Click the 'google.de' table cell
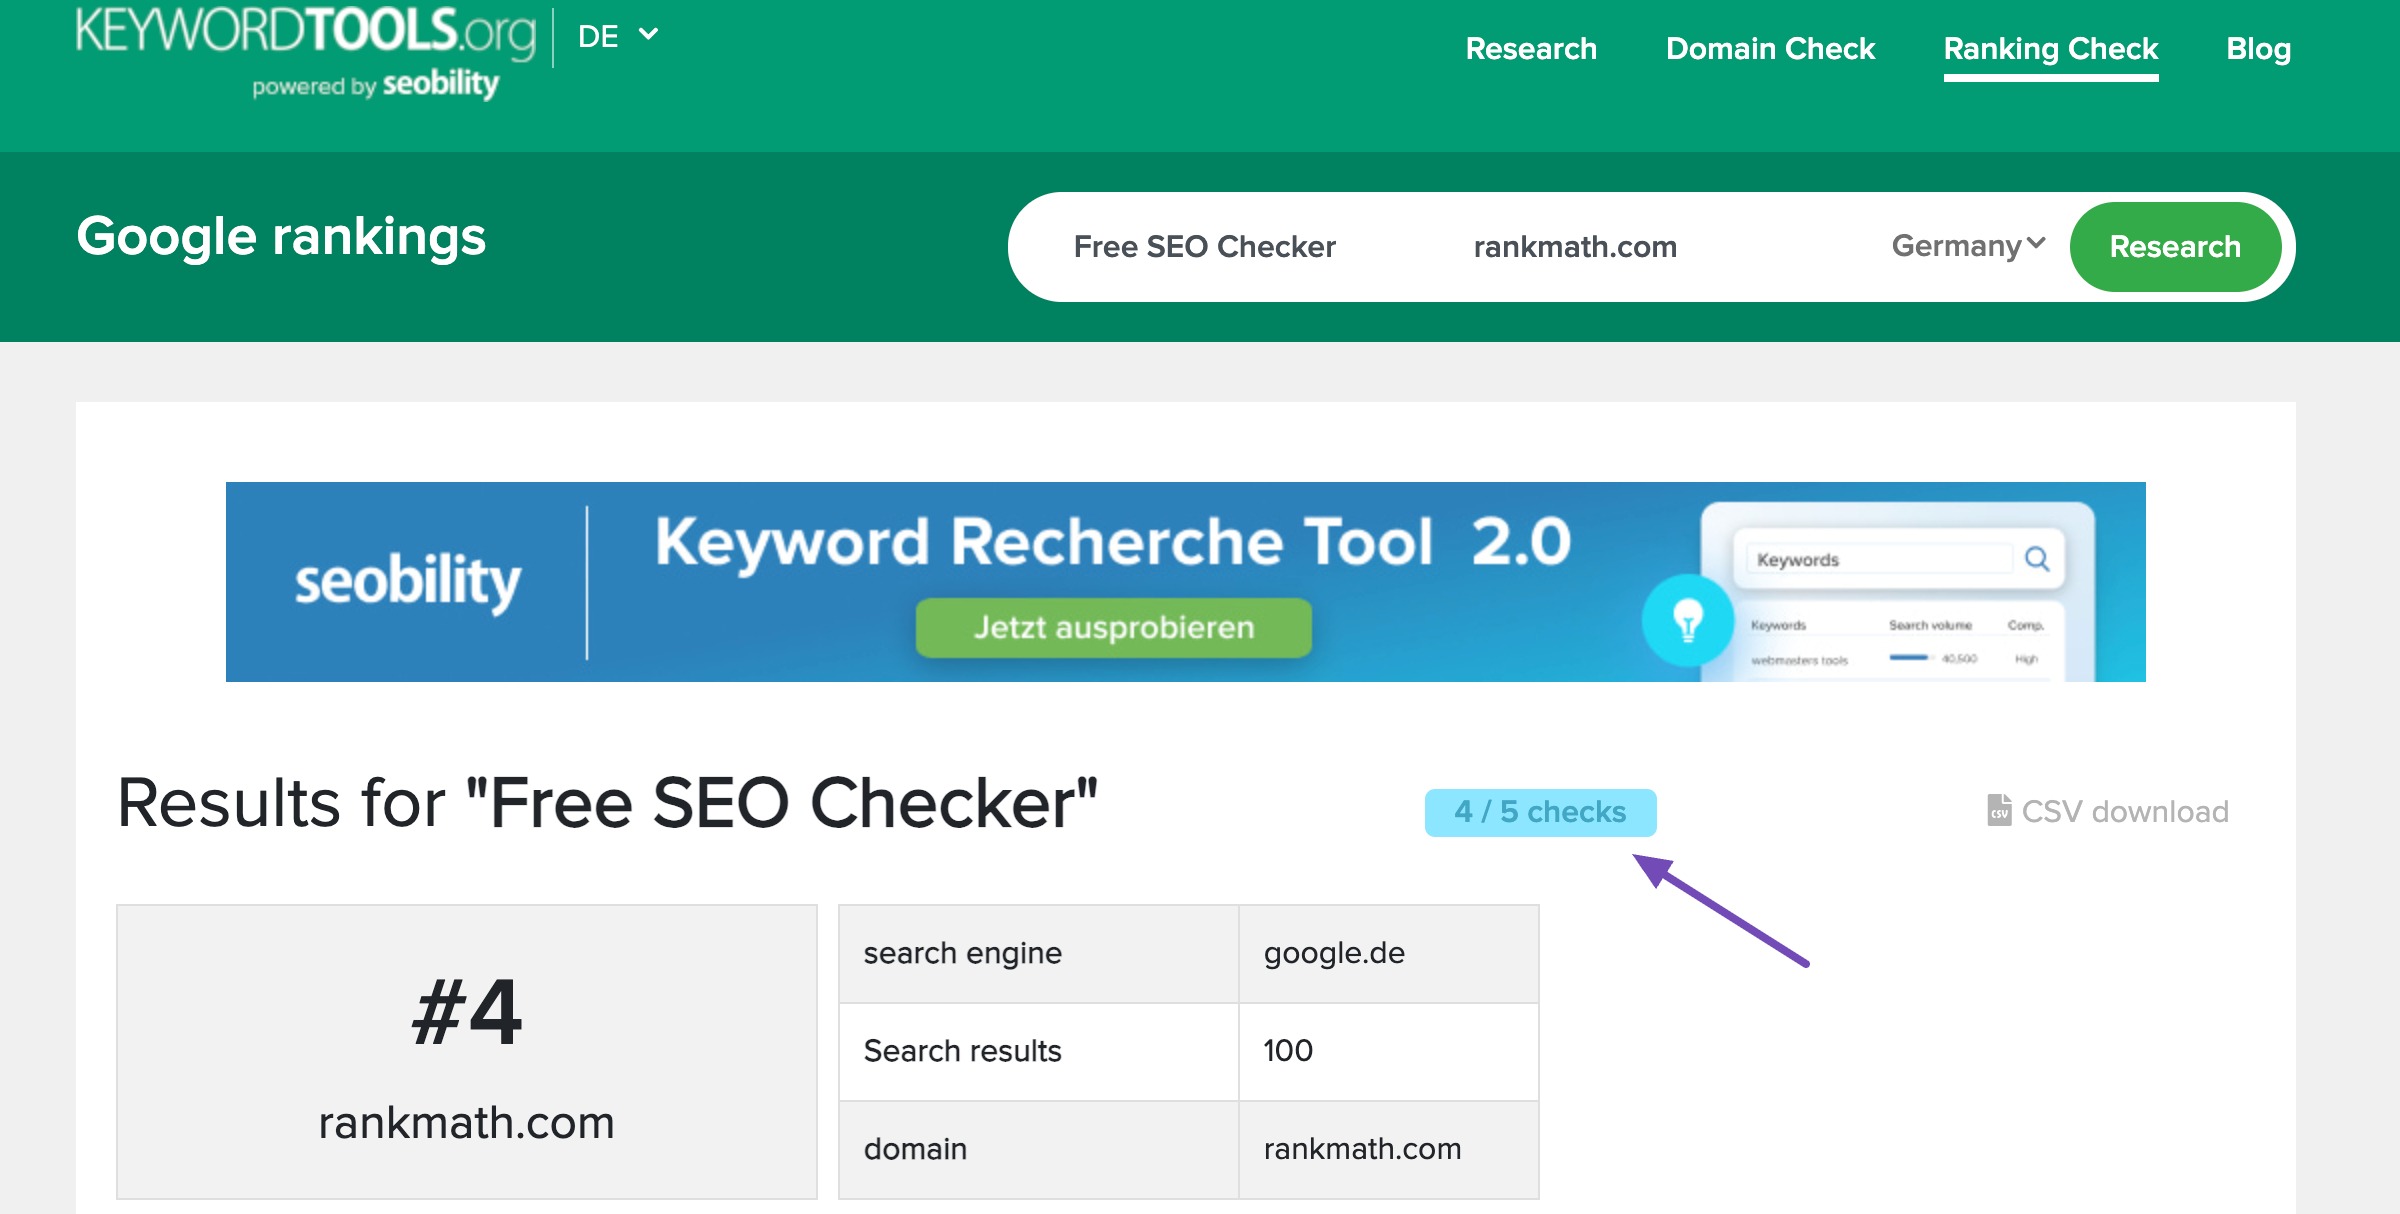This screenshot has height=1214, width=2400. coord(1388,953)
